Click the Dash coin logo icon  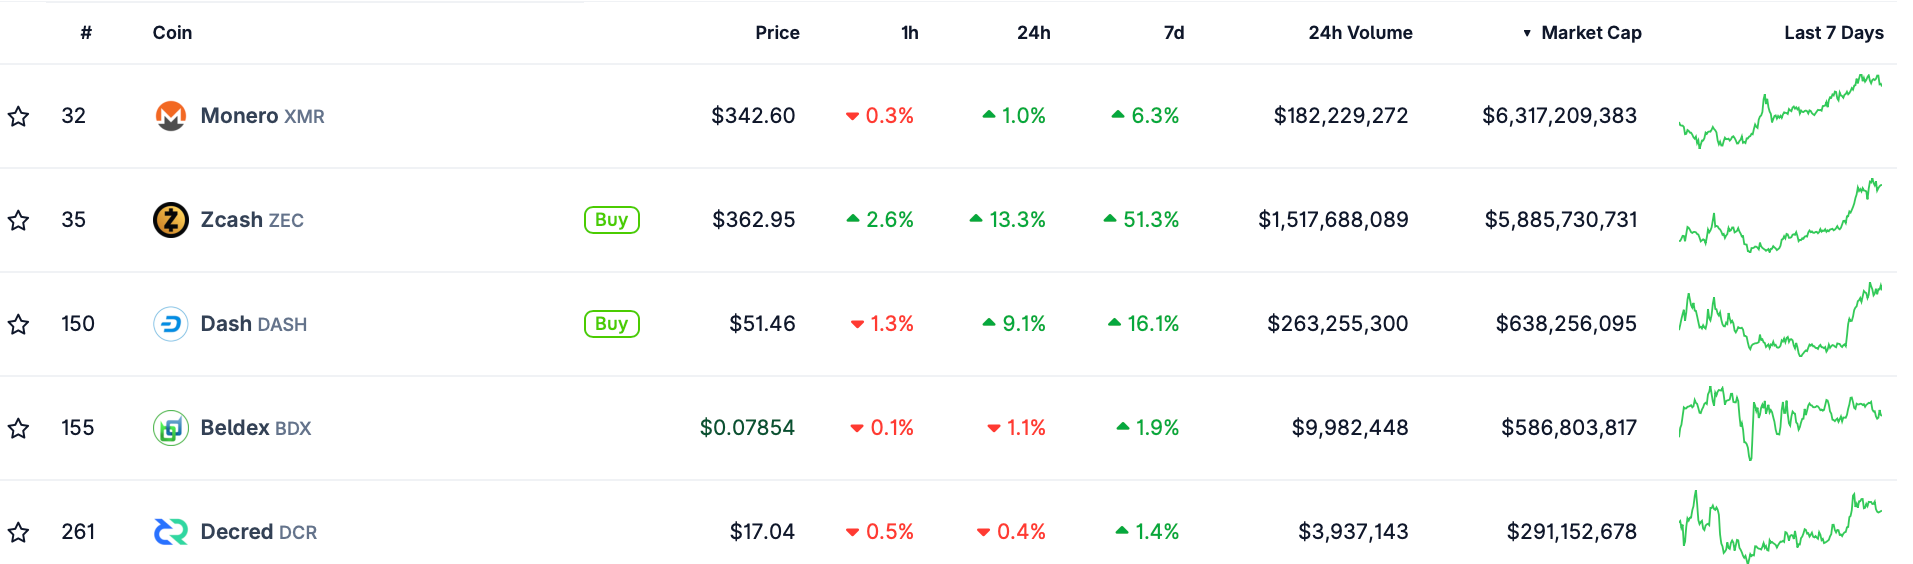(171, 324)
